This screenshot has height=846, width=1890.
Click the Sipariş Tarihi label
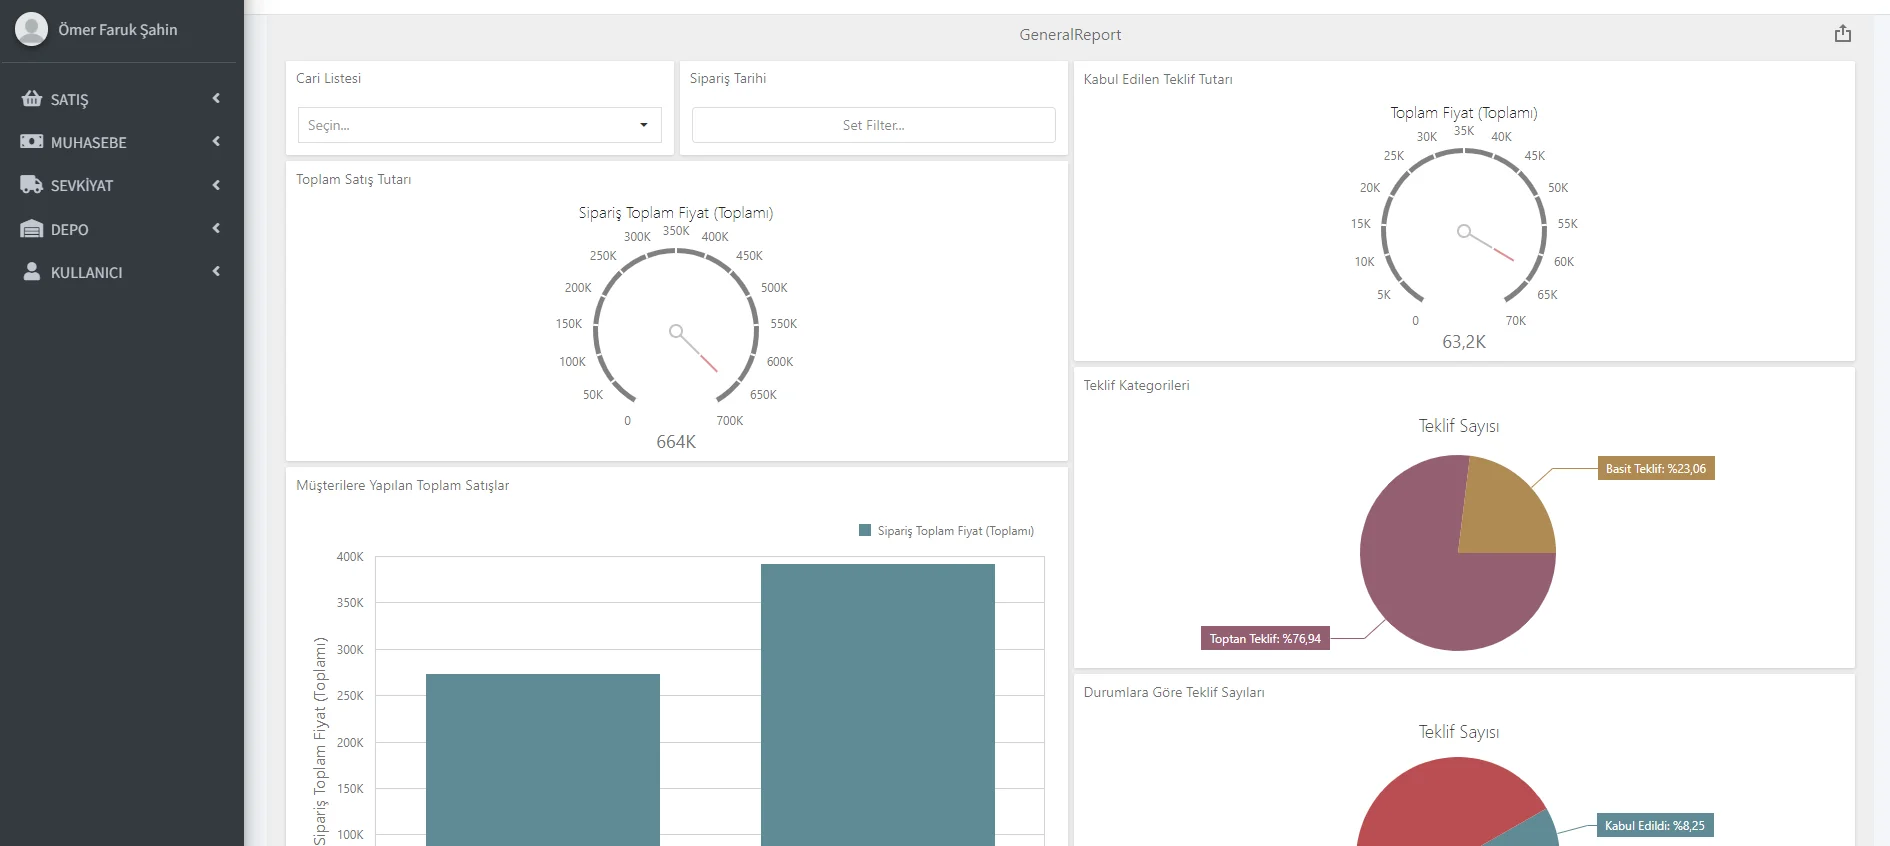pos(728,78)
